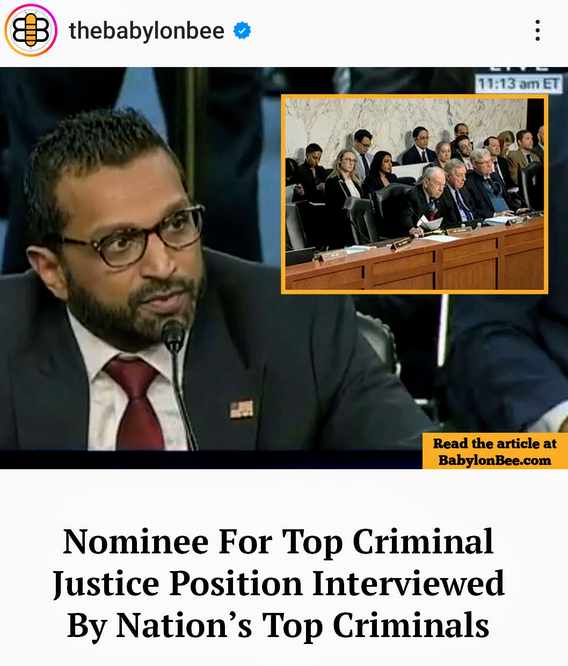This screenshot has height=666, width=568.
Task: Click the partially visible LIVE label
Action: 518,70
